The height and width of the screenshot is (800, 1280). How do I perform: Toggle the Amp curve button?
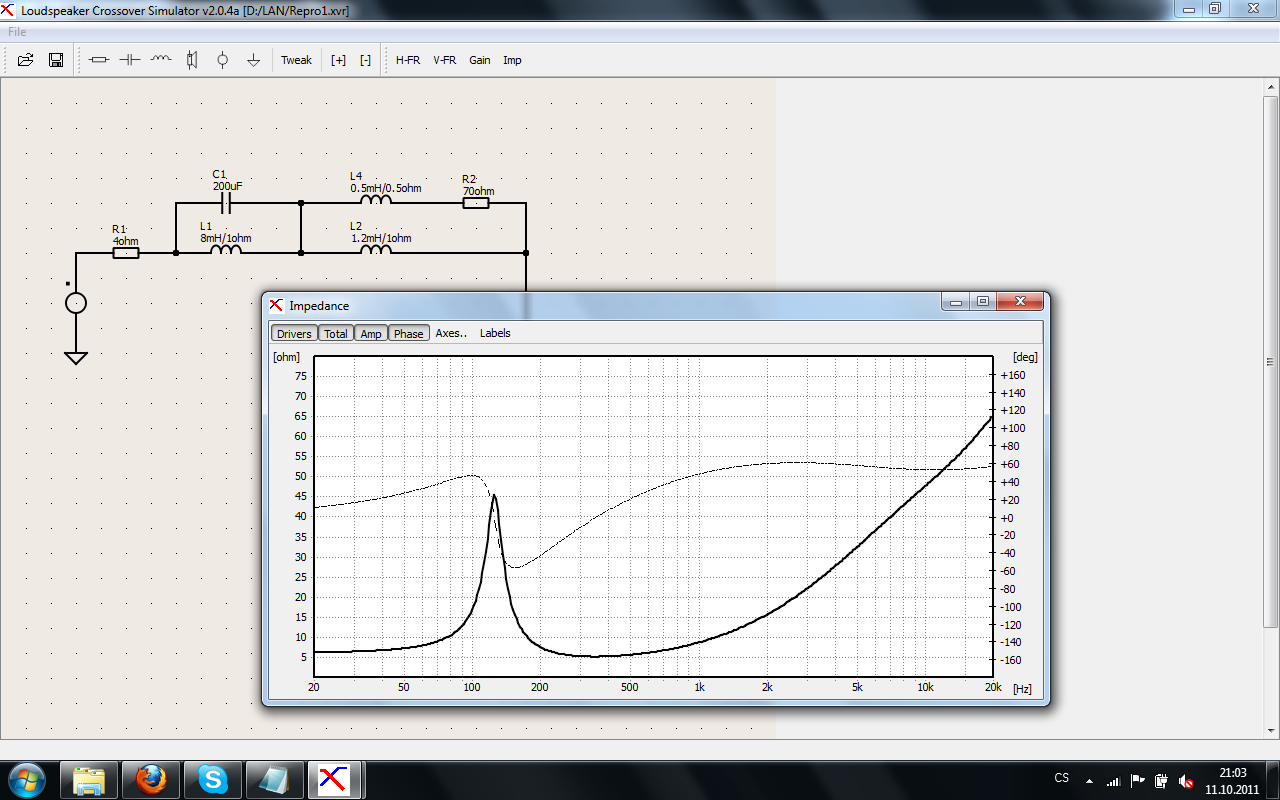coord(371,333)
